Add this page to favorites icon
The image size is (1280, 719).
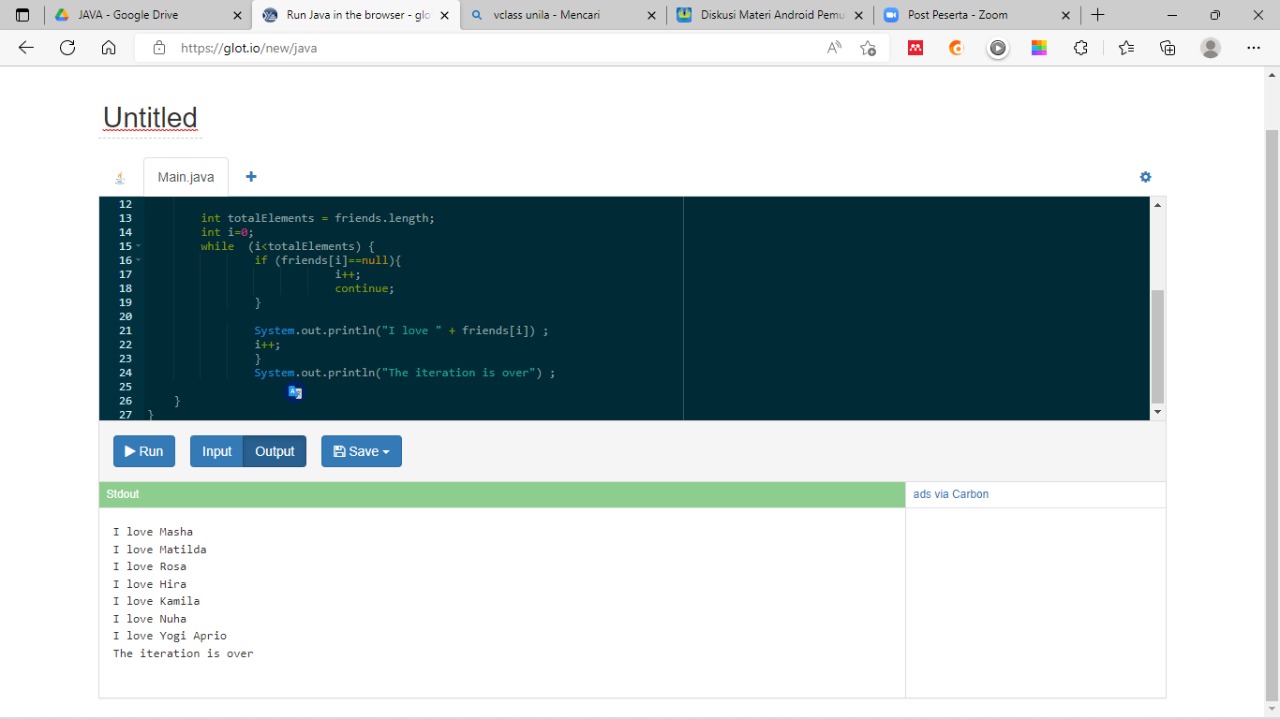[x=868, y=48]
